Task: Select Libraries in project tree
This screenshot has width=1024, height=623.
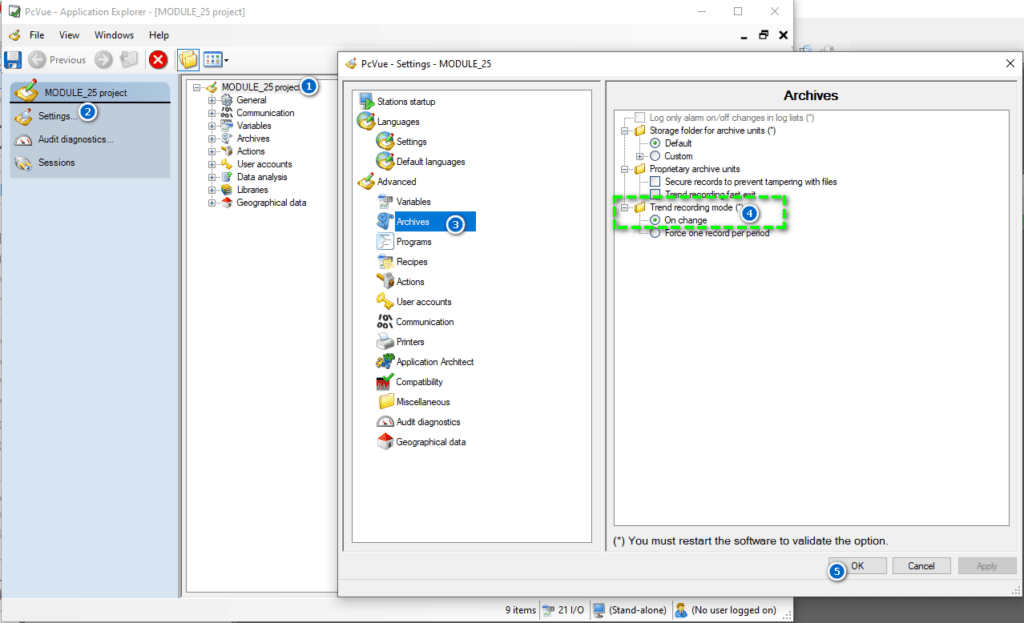Action: point(252,190)
